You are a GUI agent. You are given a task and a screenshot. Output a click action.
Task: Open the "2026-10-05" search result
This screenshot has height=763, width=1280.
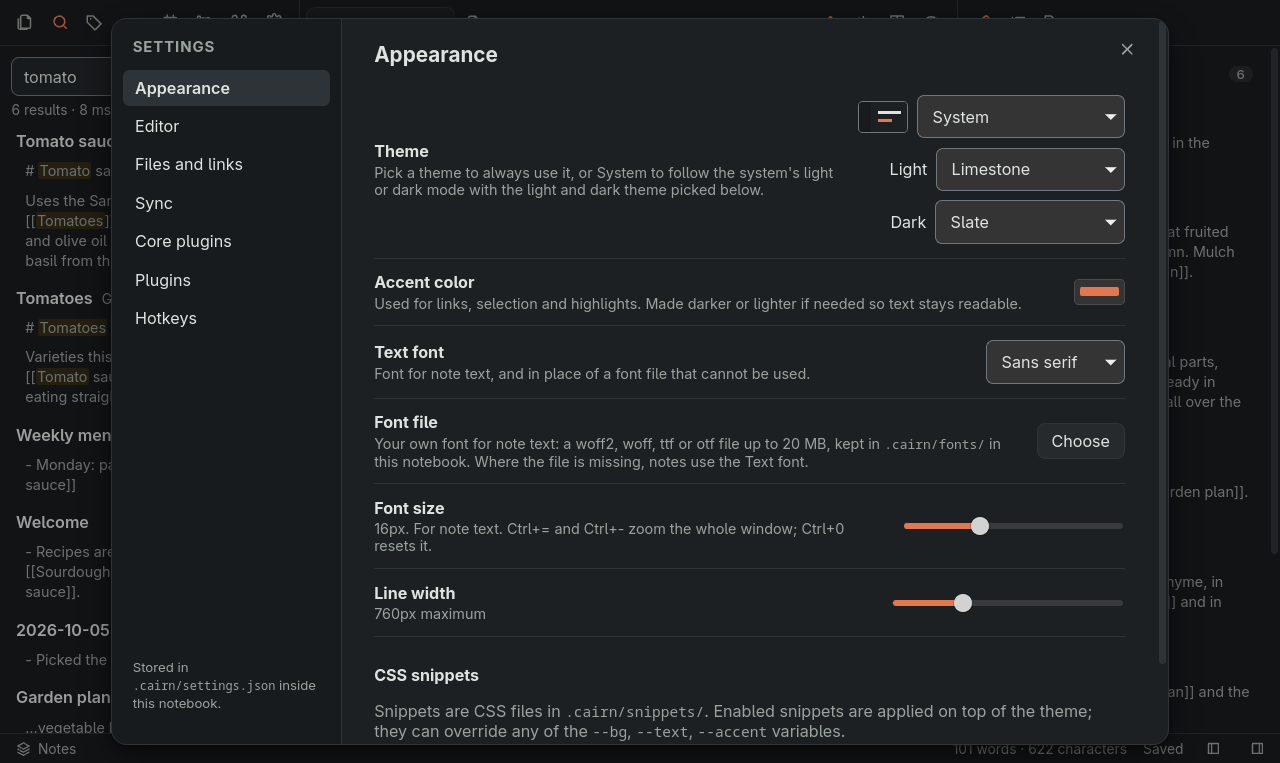click(63, 630)
